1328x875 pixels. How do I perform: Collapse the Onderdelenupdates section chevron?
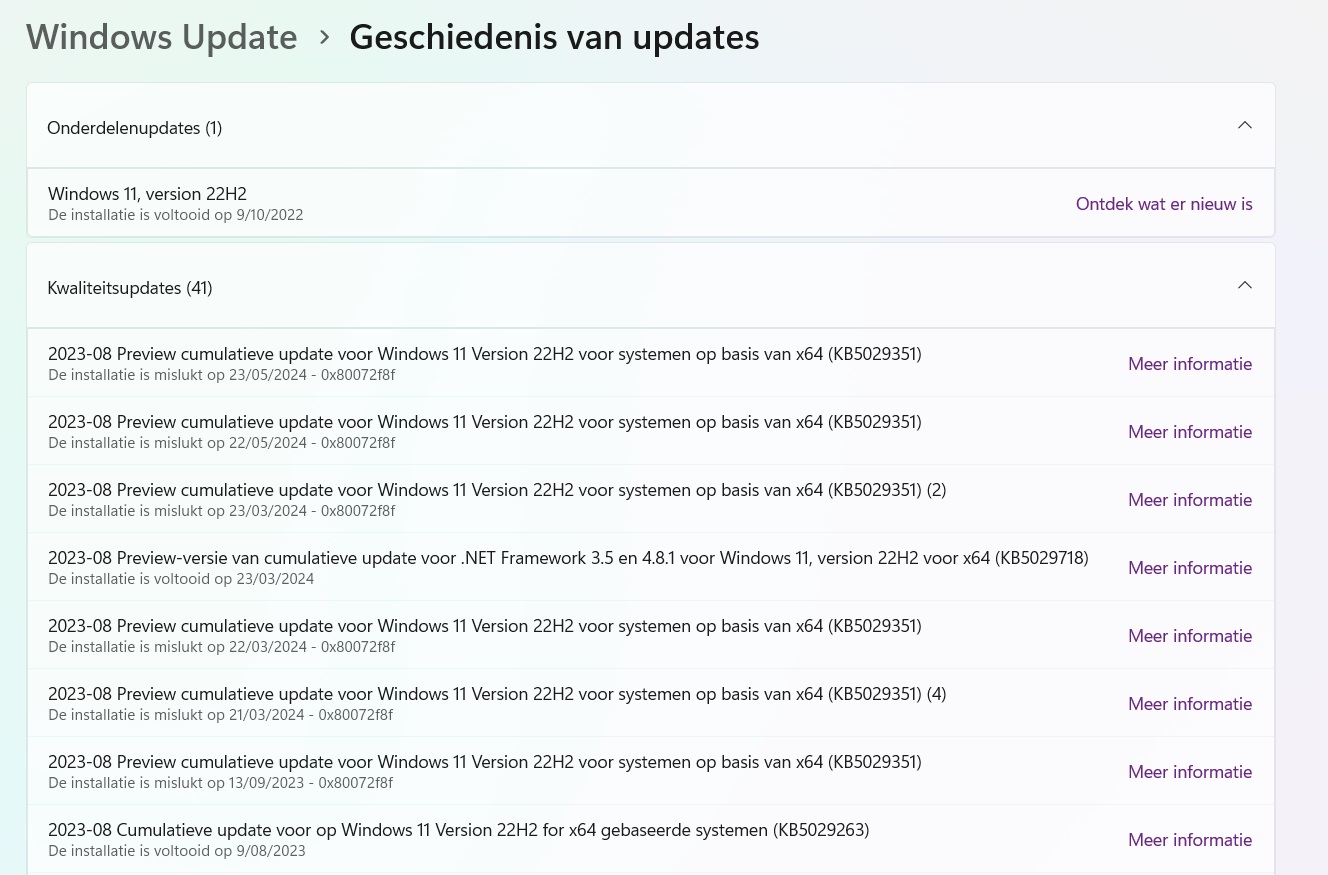(x=1245, y=126)
